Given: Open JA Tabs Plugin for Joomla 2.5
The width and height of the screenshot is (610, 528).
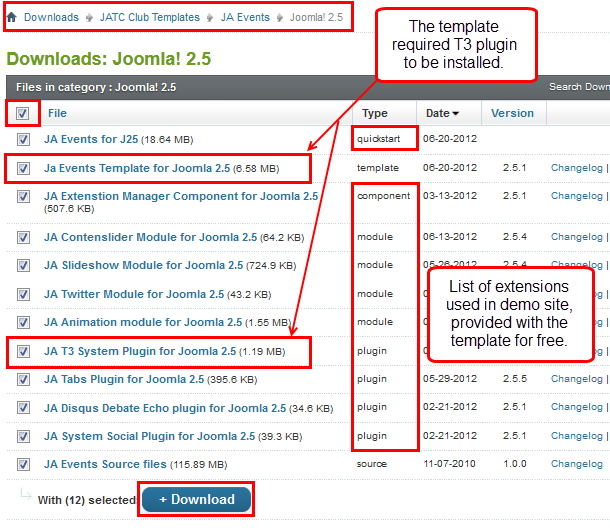Looking at the screenshot, I should click(x=124, y=379).
